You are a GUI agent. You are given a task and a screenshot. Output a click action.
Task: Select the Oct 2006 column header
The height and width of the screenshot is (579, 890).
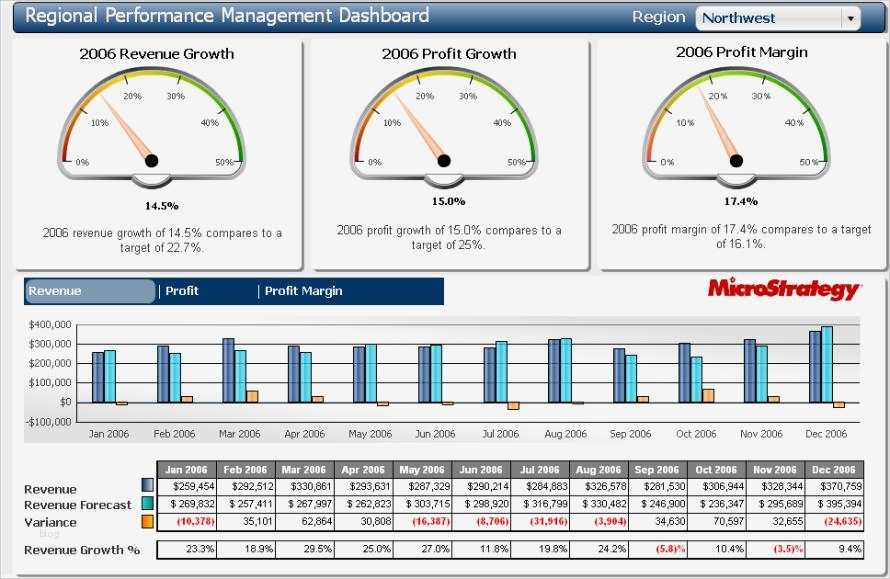point(716,469)
